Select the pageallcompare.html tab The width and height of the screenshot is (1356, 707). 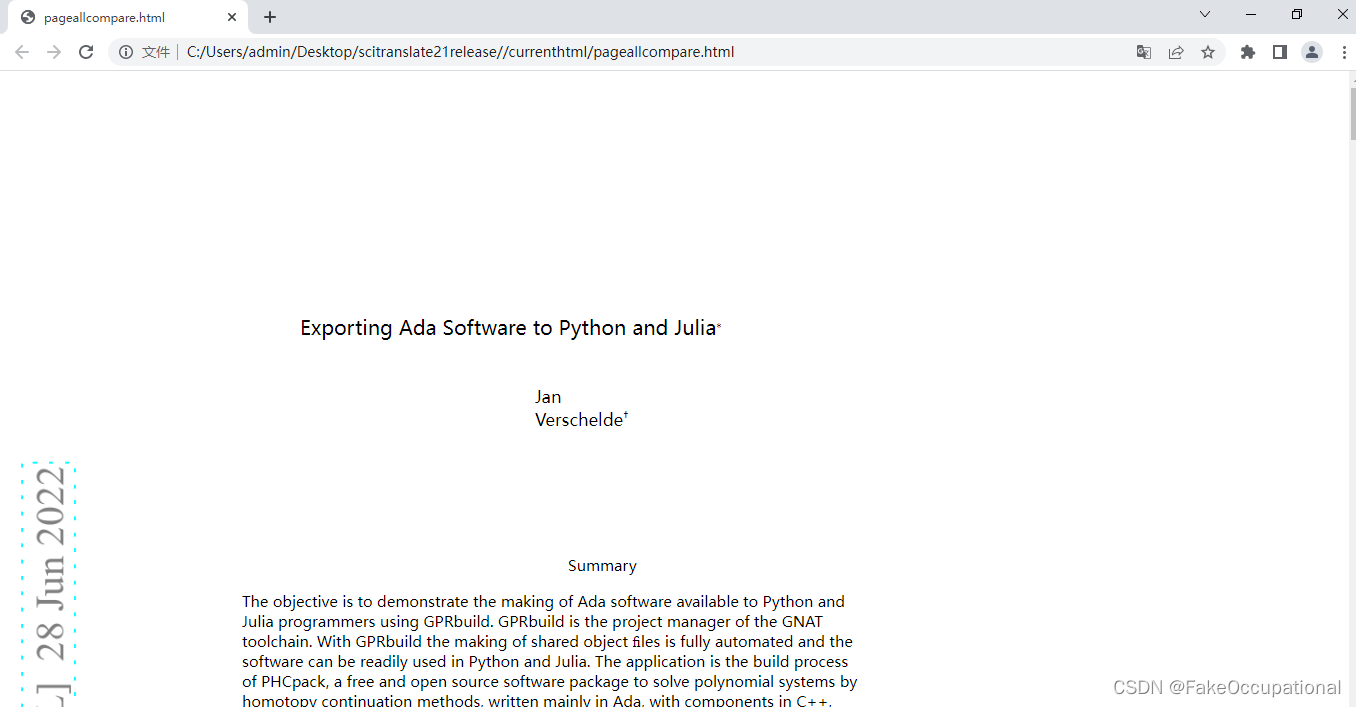pos(128,17)
